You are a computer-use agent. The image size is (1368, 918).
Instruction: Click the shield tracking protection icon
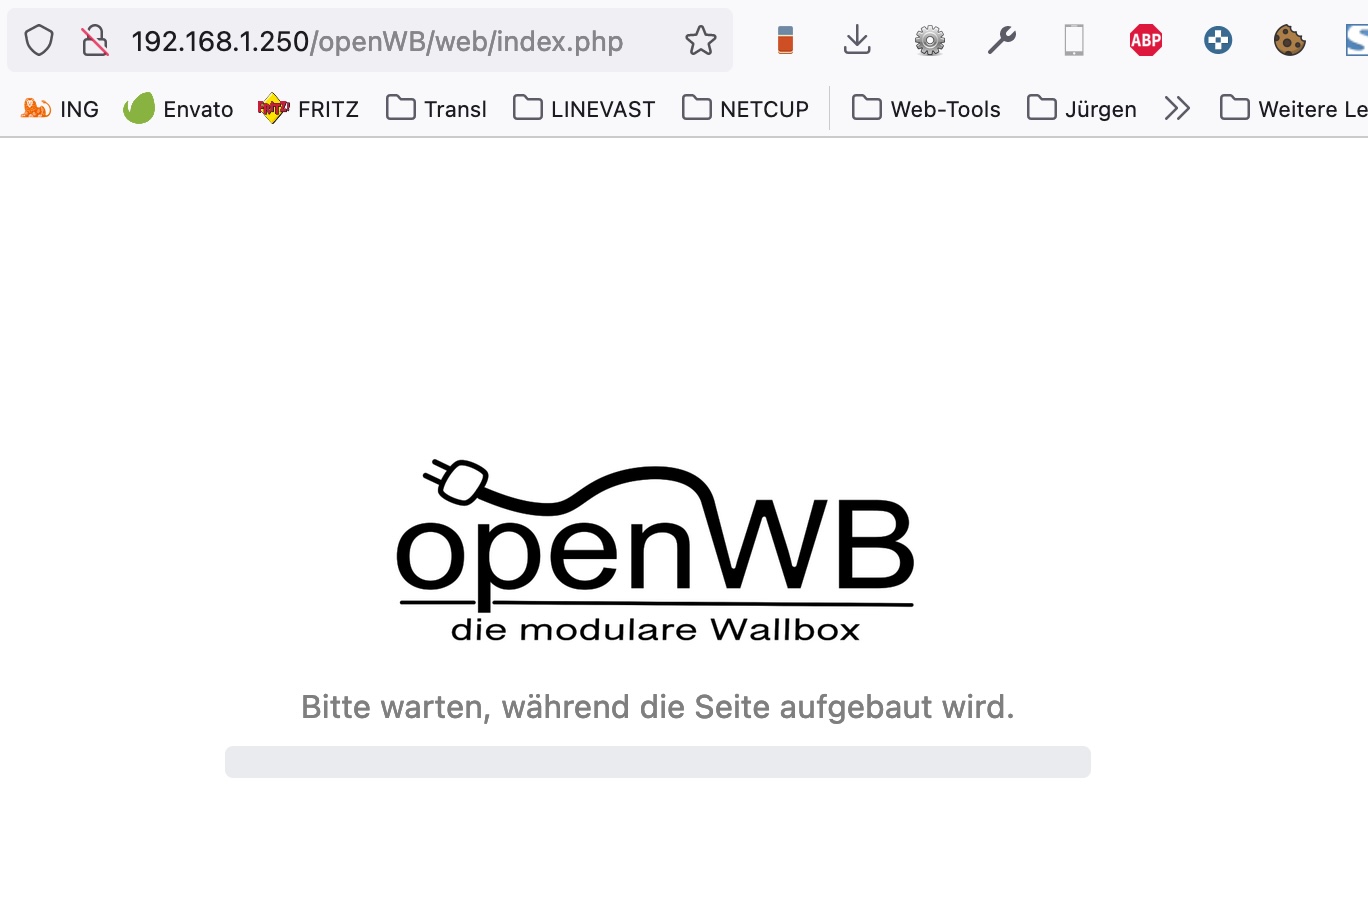point(39,41)
